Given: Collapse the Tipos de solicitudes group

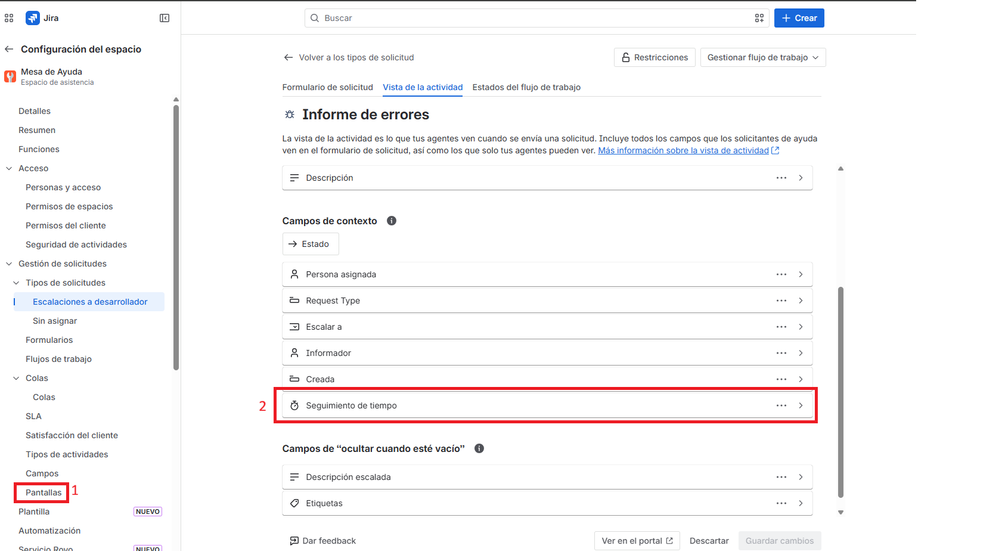Looking at the screenshot, I should click(x=16, y=283).
